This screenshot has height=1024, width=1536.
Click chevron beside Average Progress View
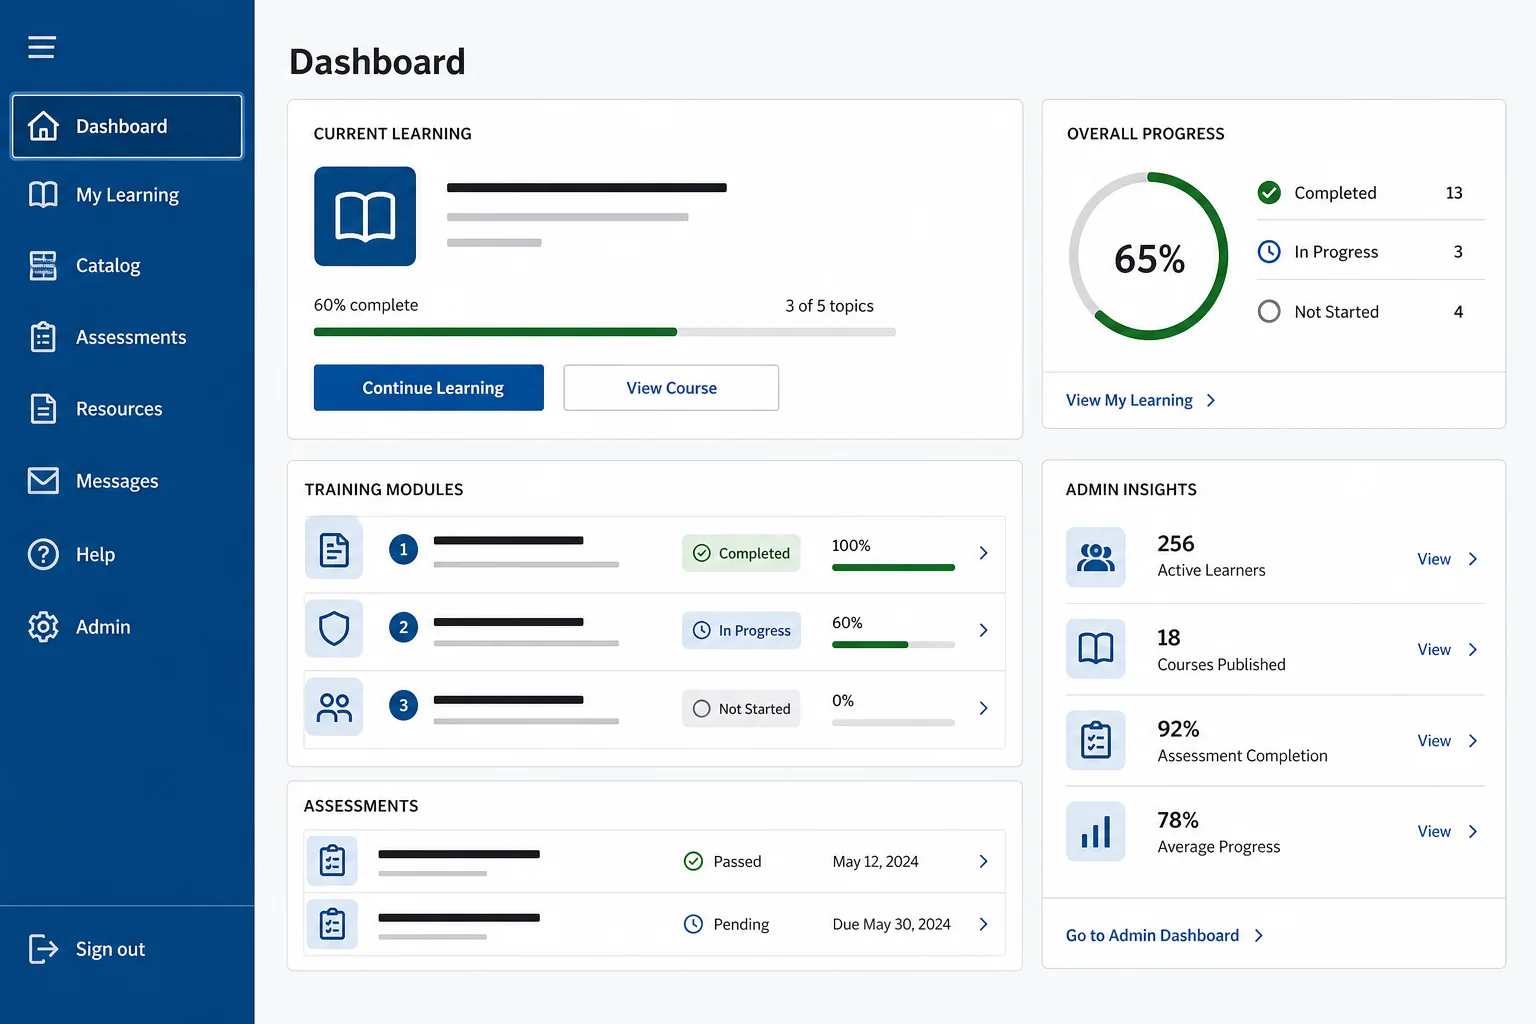[1473, 832]
